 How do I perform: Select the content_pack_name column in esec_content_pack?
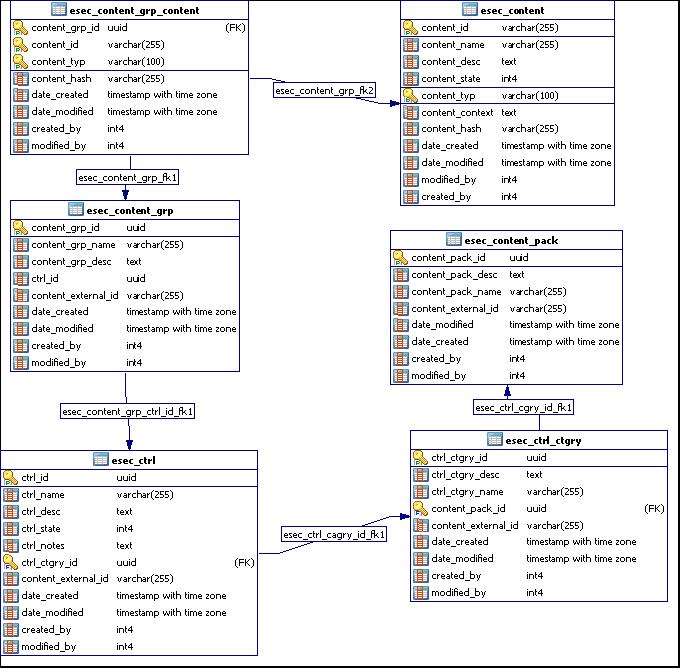[456, 292]
